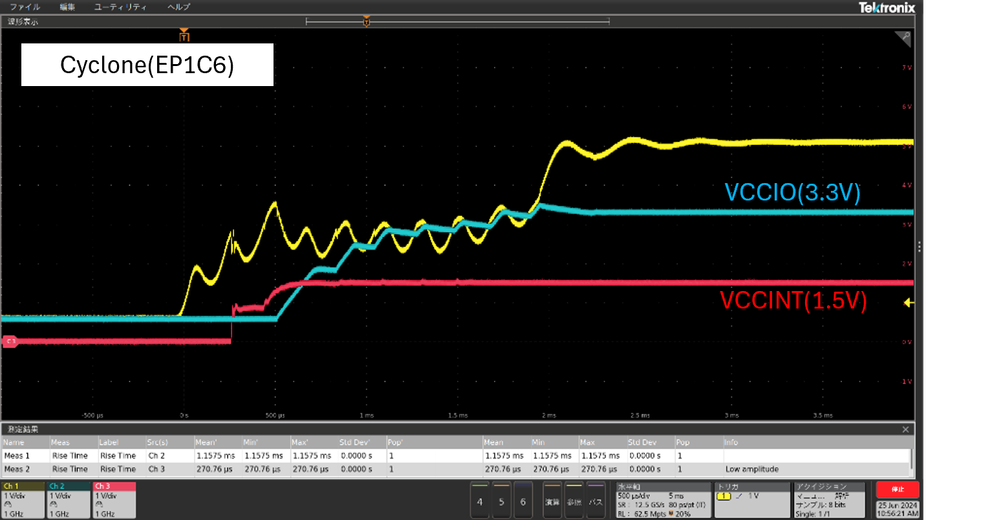Open the trigger (トリガ) settings badge
Image resolution: width=999 pixels, height=520 pixels.
pos(751,500)
